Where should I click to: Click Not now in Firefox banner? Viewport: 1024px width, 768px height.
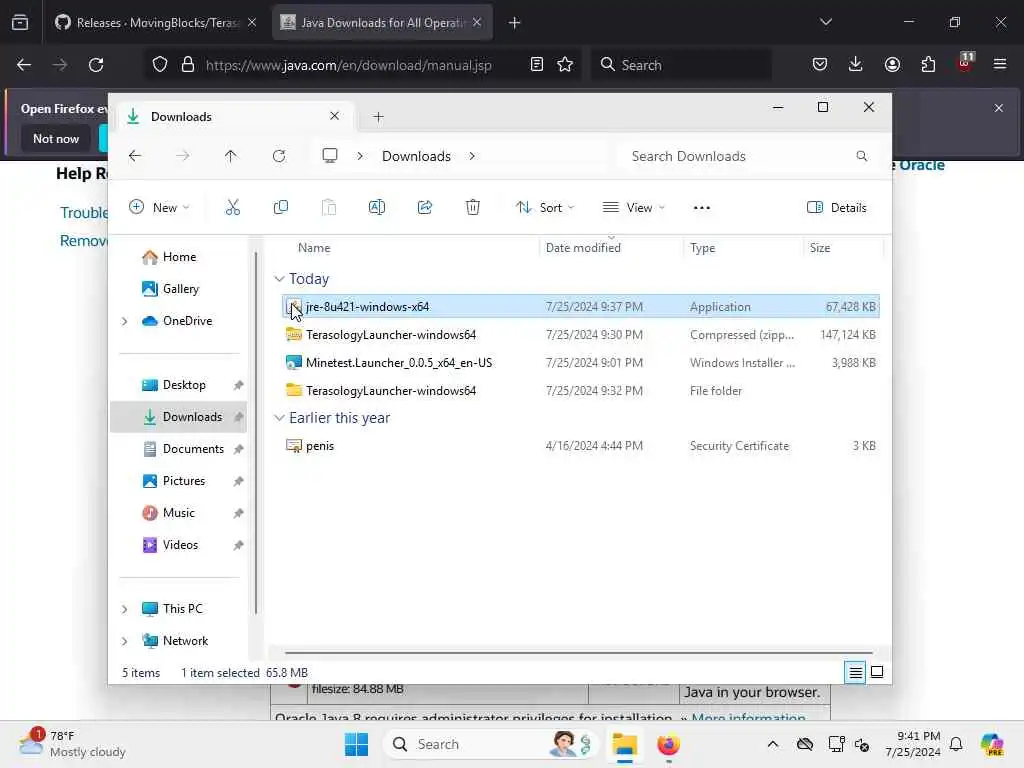[x=56, y=138]
